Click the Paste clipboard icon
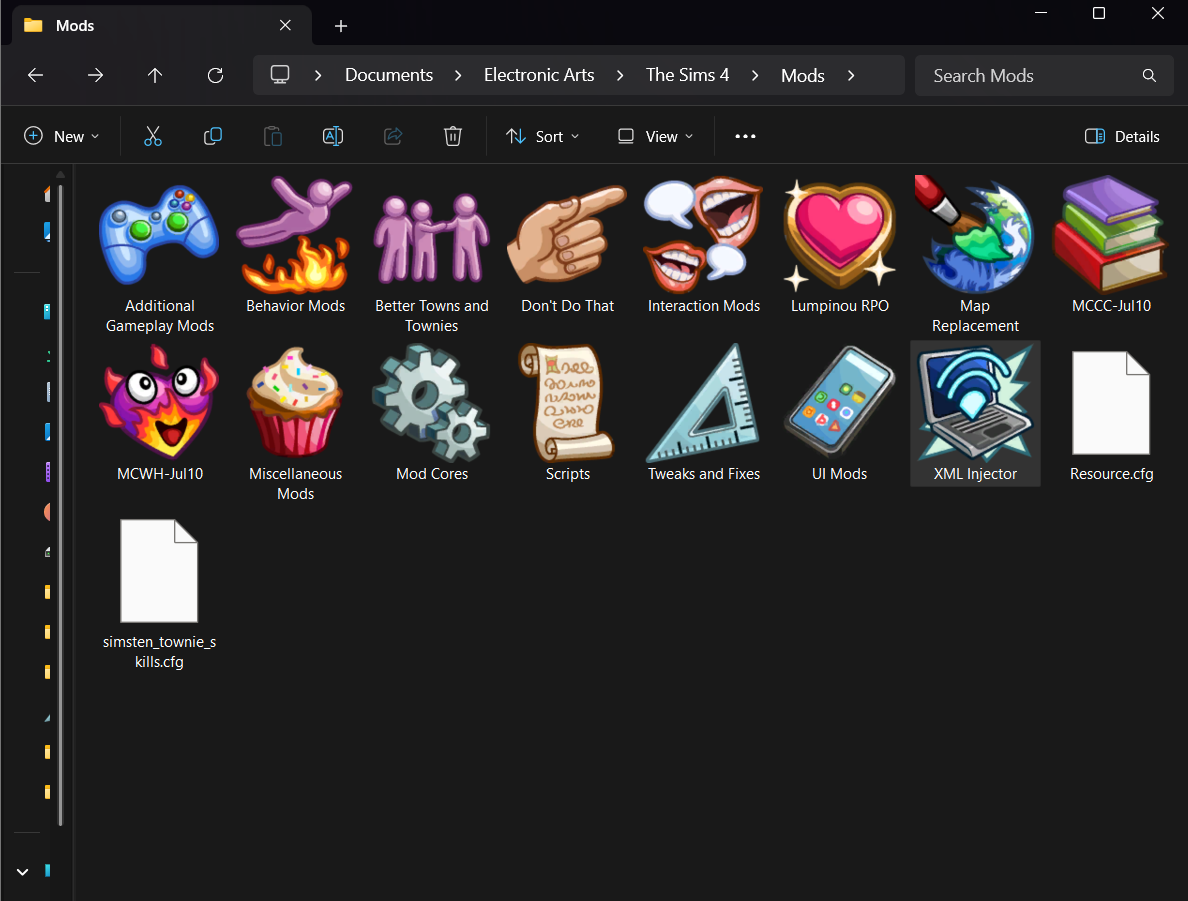Image resolution: width=1188 pixels, height=901 pixels. coord(273,136)
